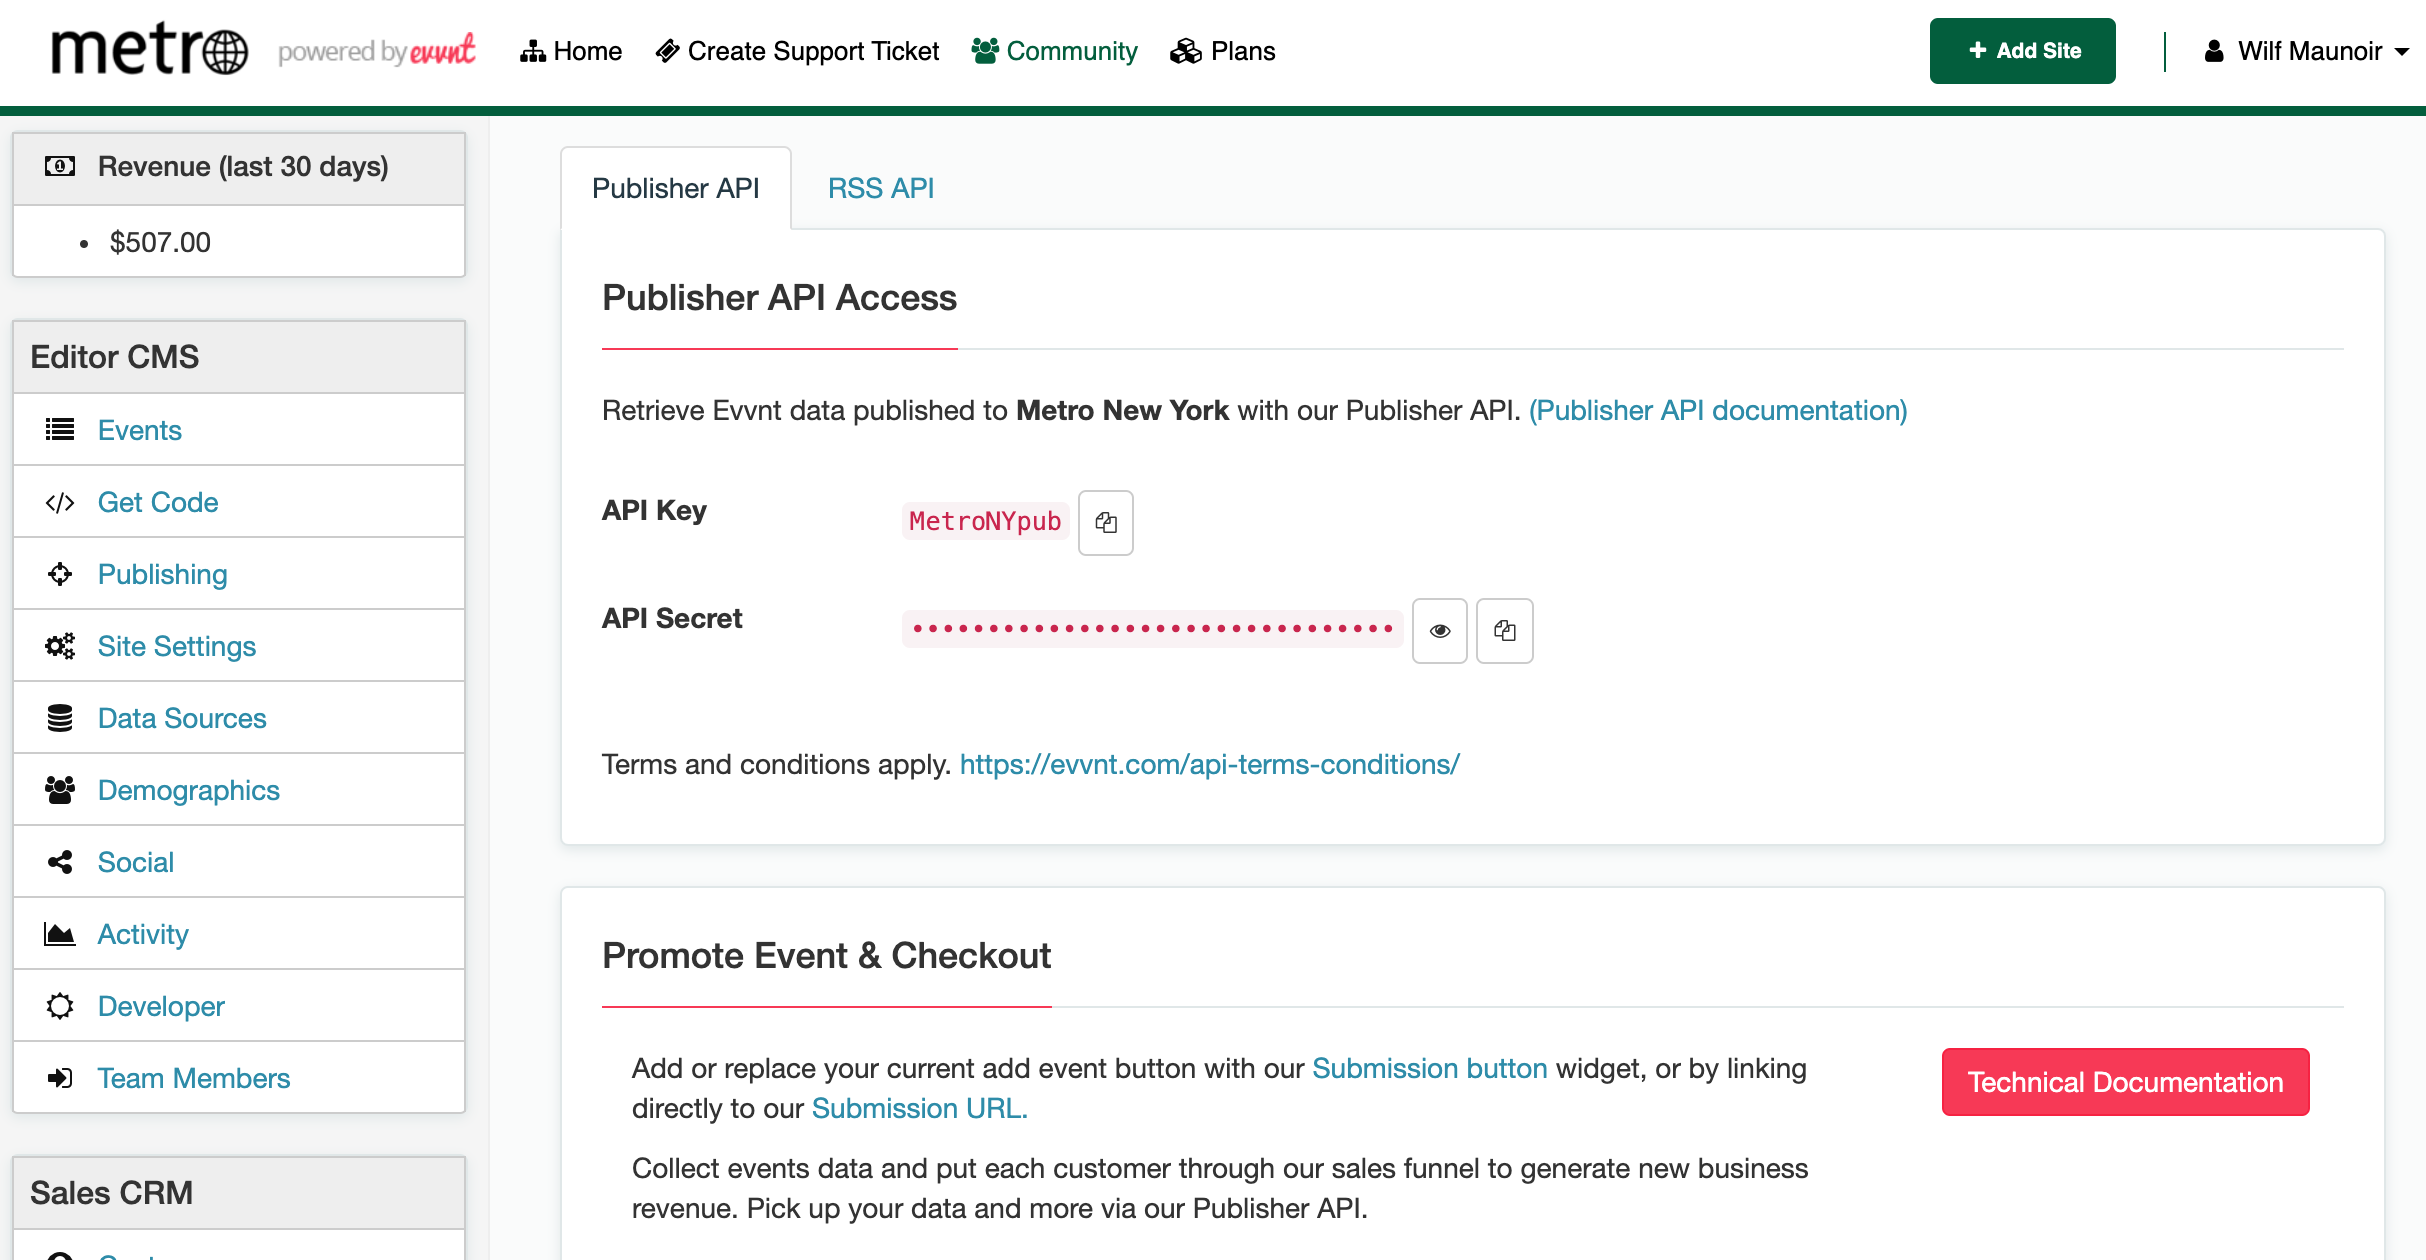2426x1260 pixels.
Task: Click the support ticket icon
Action: [667, 51]
